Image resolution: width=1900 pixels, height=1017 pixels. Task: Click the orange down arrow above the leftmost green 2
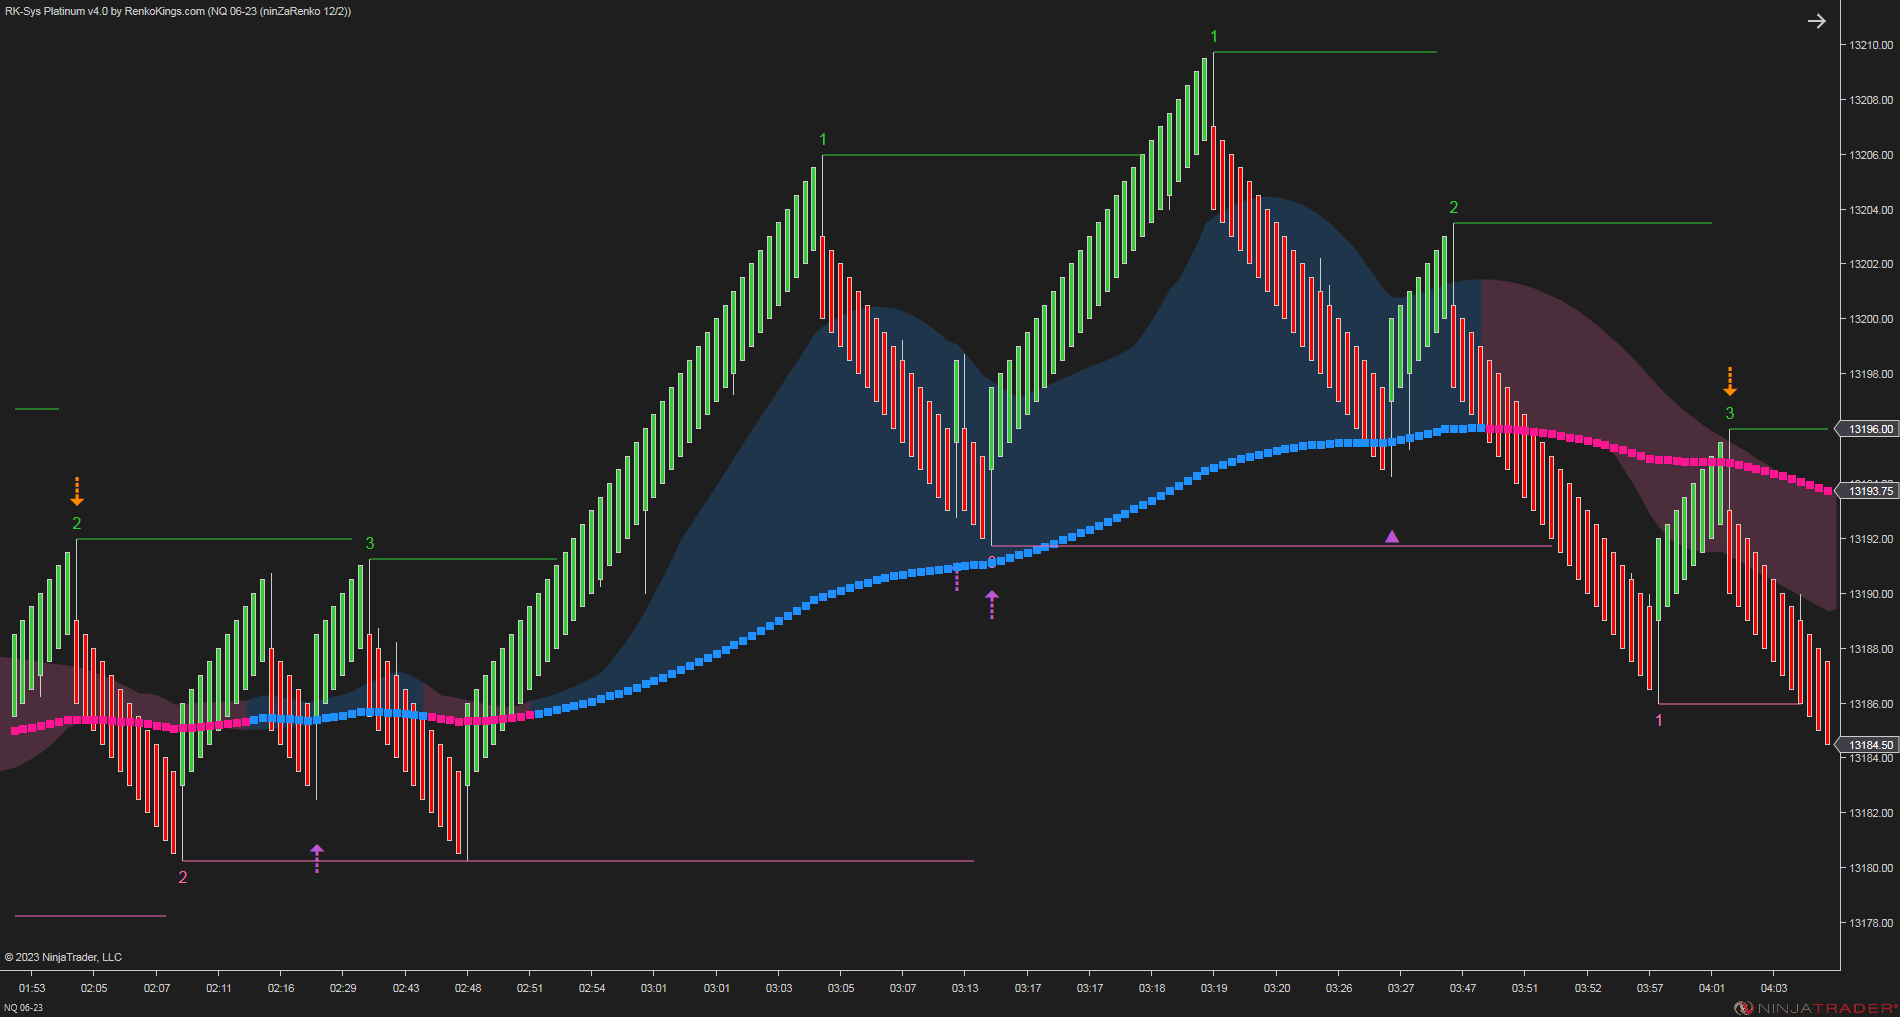77,491
